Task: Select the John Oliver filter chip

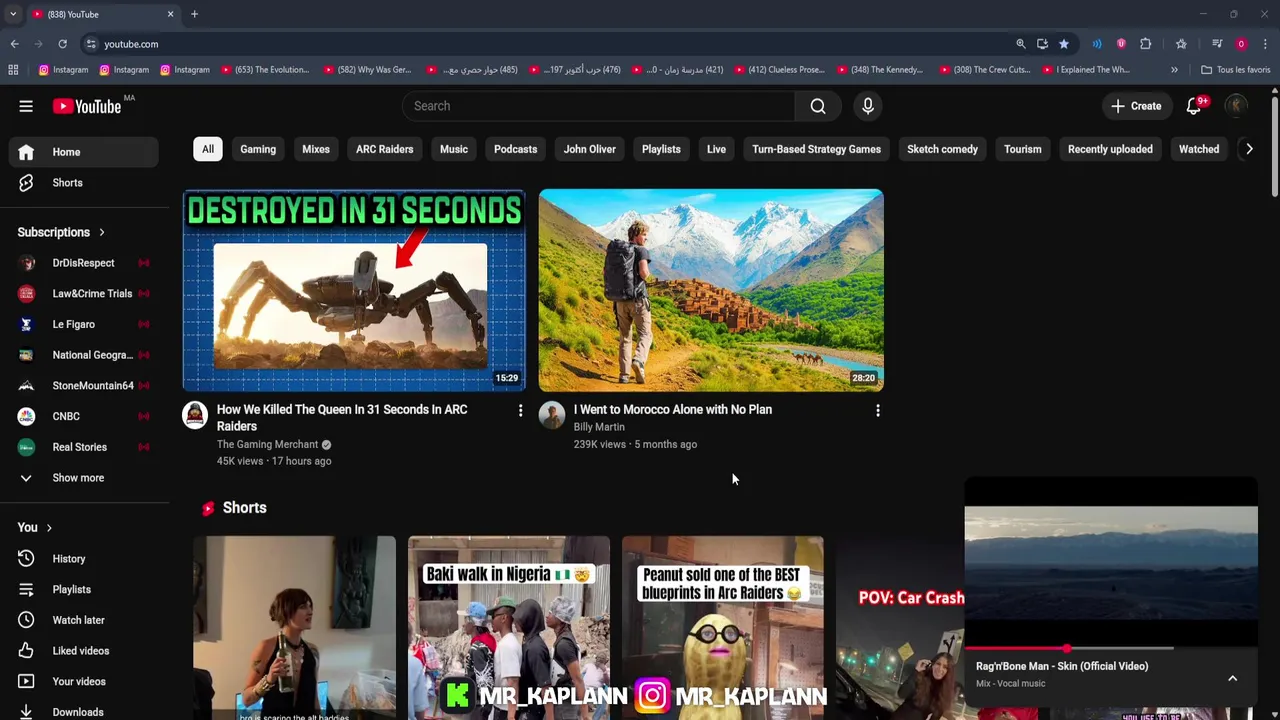Action: tap(590, 149)
